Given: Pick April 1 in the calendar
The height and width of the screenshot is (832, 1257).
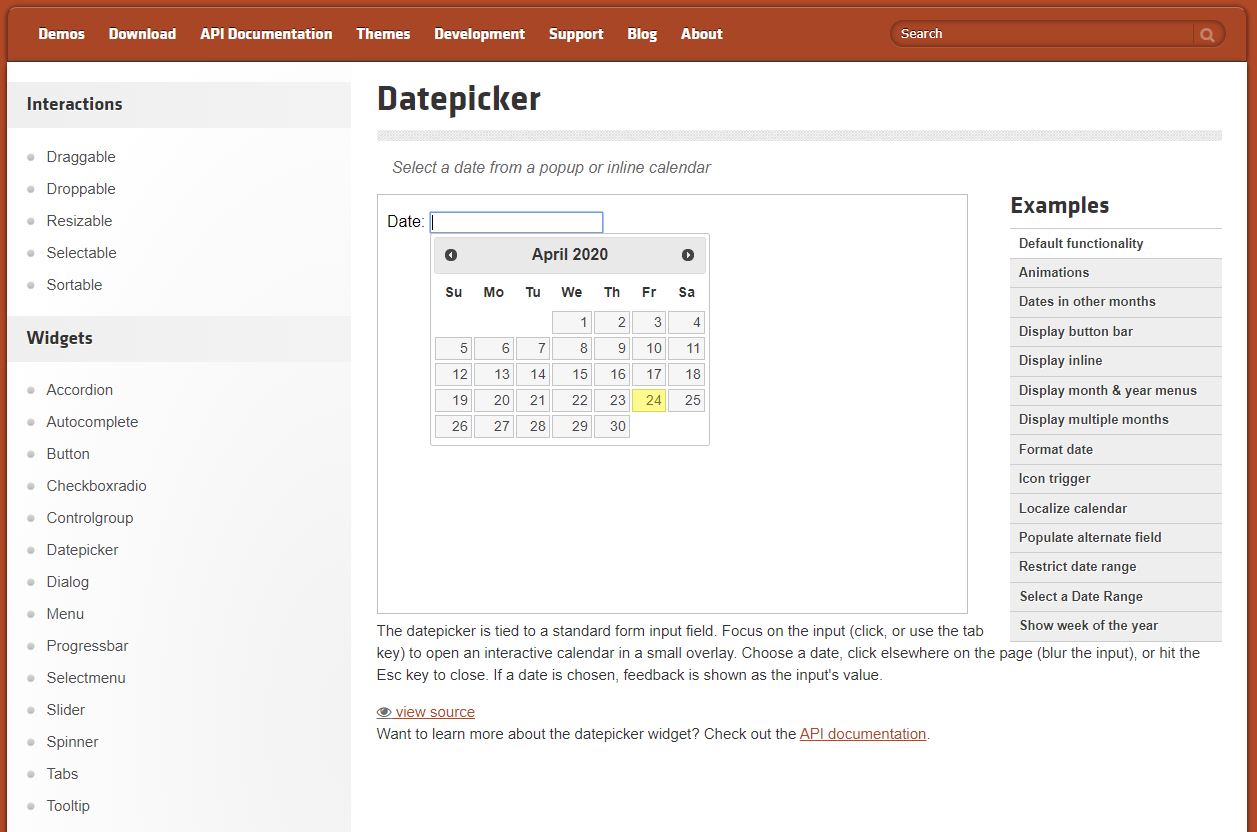Looking at the screenshot, I should [x=572, y=322].
